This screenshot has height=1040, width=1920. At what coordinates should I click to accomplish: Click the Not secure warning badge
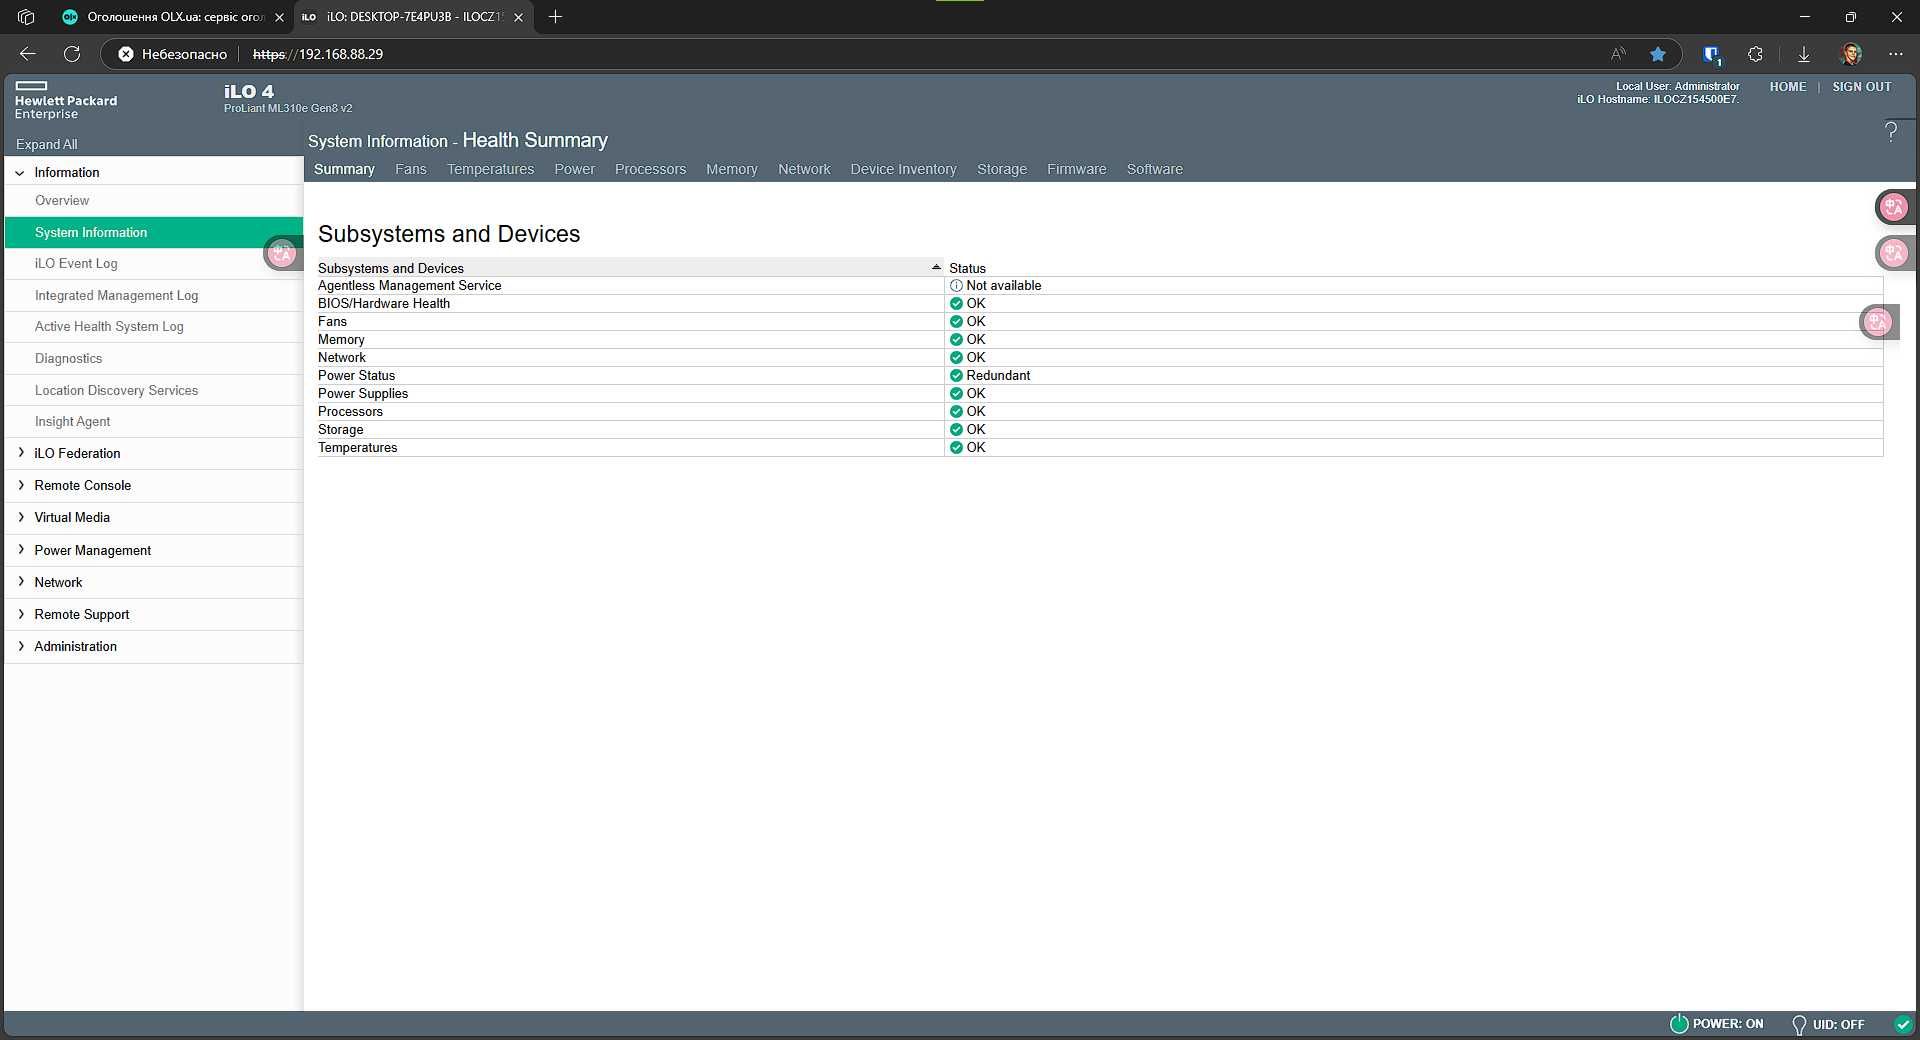(173, 54)
